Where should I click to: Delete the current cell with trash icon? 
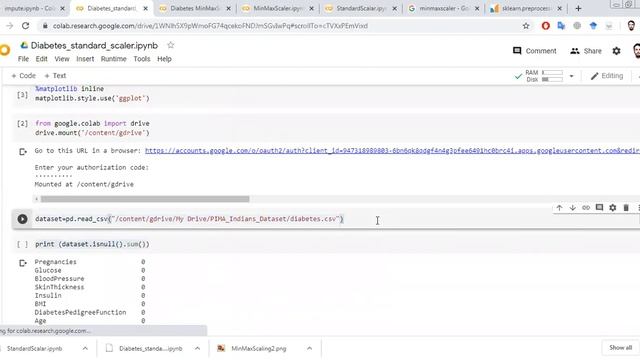[x=626, y=208]
